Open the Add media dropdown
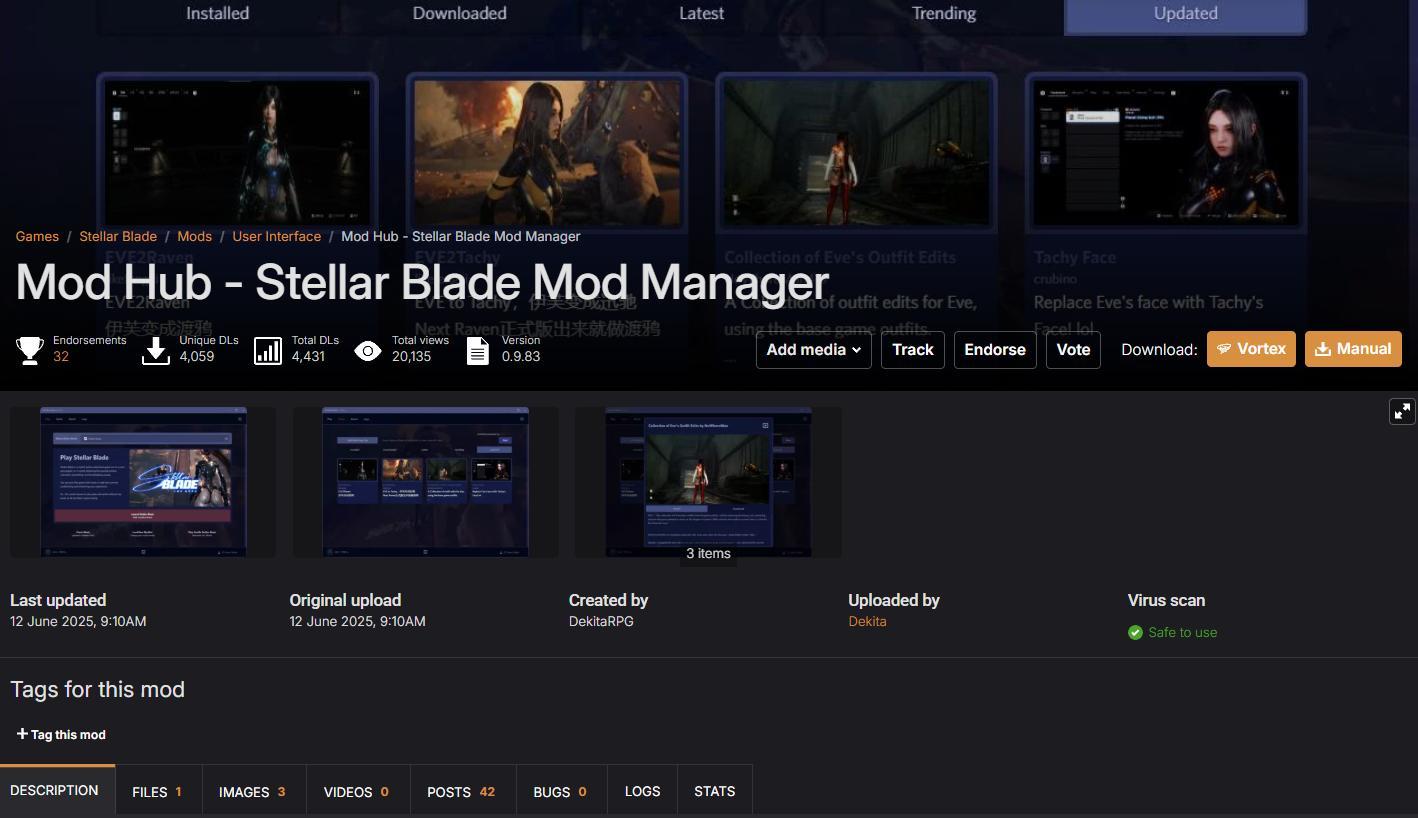The width and height of the screenshot is (1418, 818). [x=813, y=349]
